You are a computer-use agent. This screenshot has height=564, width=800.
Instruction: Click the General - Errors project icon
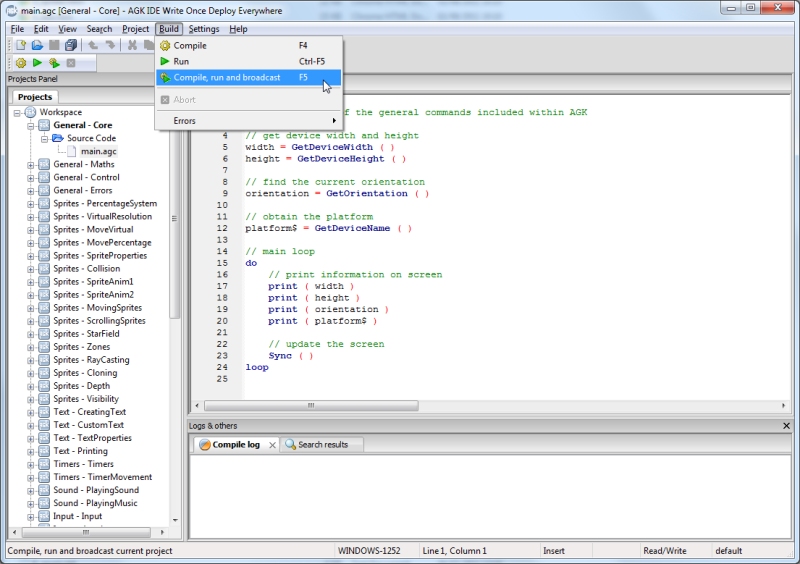44,190
